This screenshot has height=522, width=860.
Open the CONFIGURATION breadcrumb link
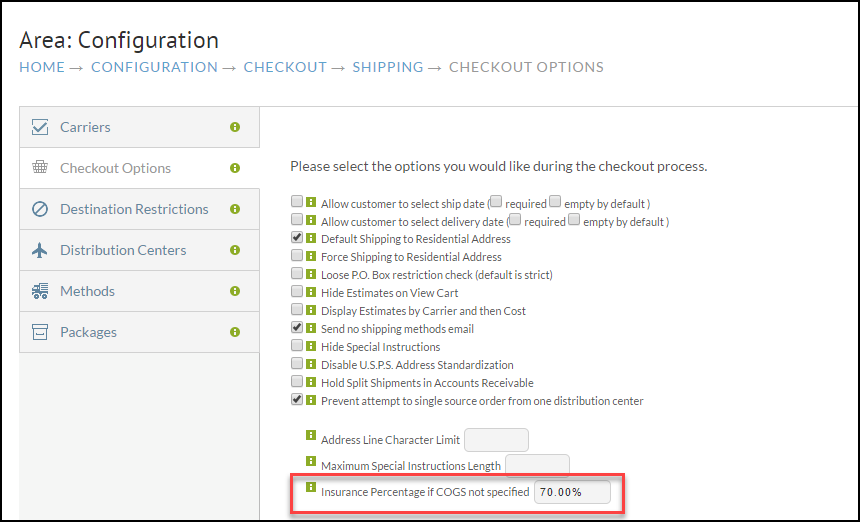tap(154, 67)
